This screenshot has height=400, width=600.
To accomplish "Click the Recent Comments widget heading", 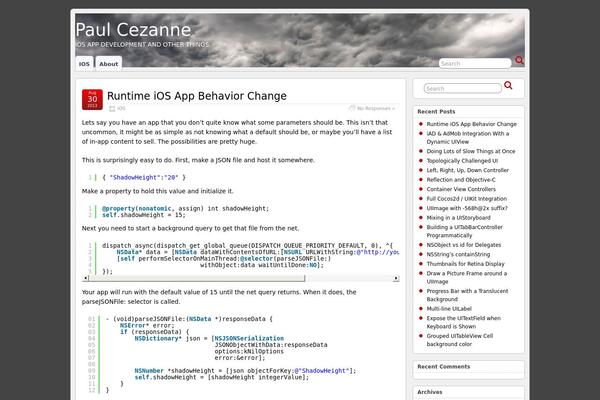I will click(x=443, y=367).
